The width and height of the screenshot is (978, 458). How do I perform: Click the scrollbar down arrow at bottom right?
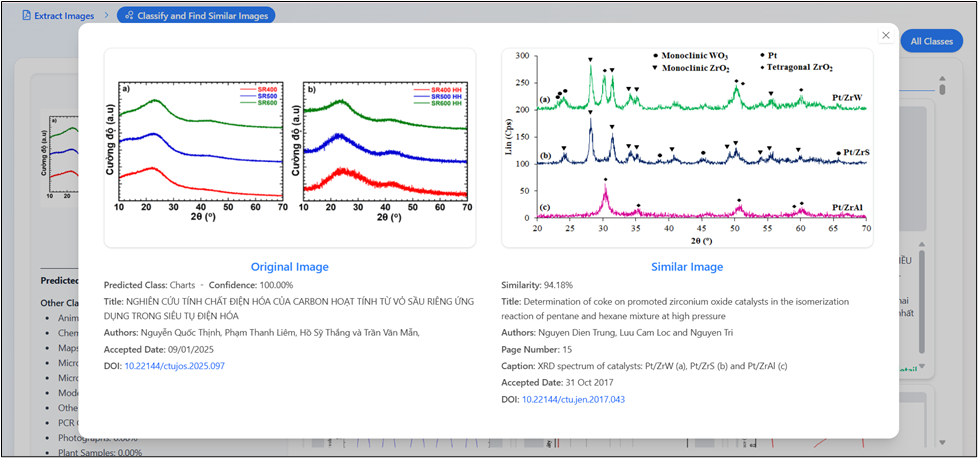click(942, 442)
